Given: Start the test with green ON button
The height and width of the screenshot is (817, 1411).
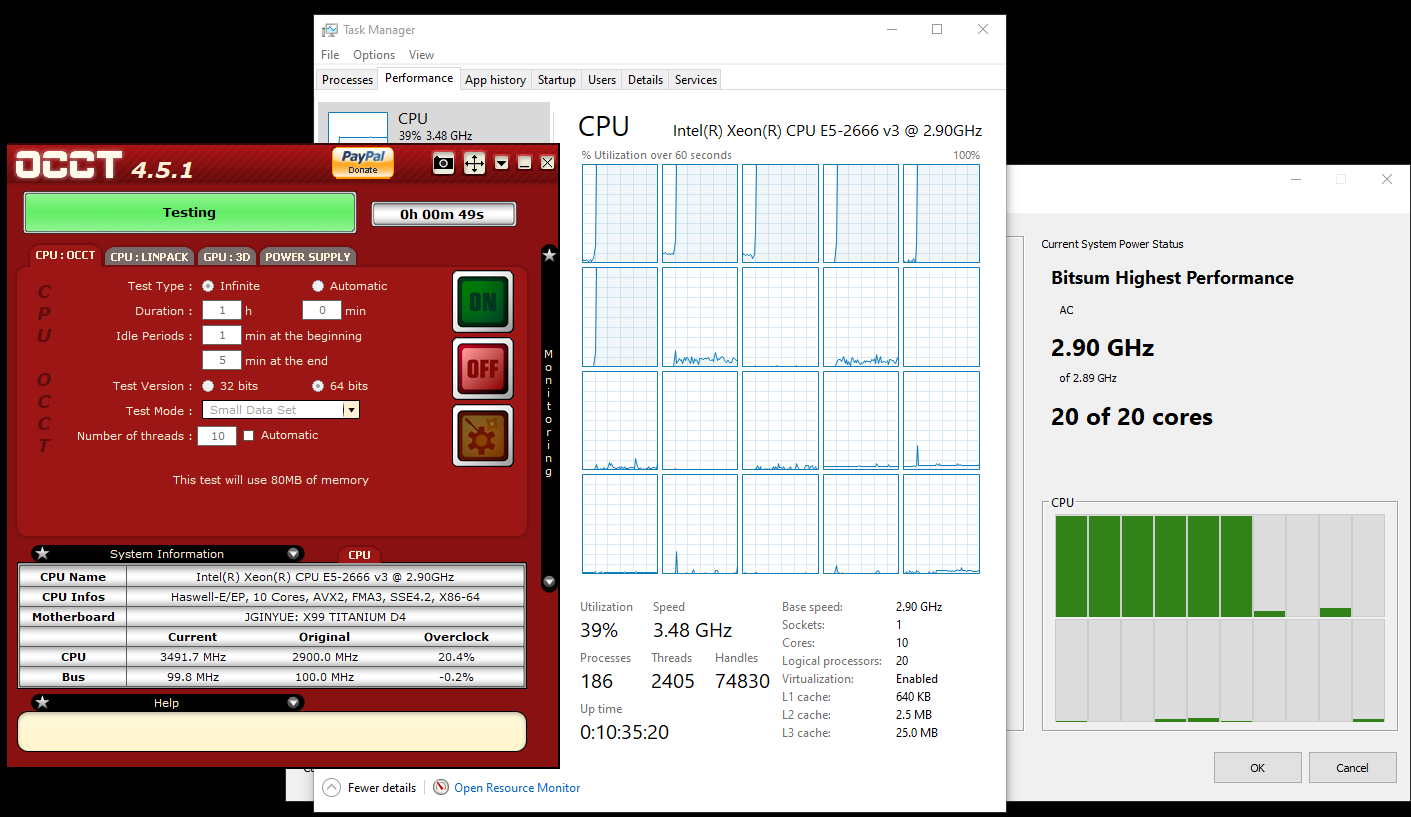Looking at the screenshot, I should coord(483,301).
